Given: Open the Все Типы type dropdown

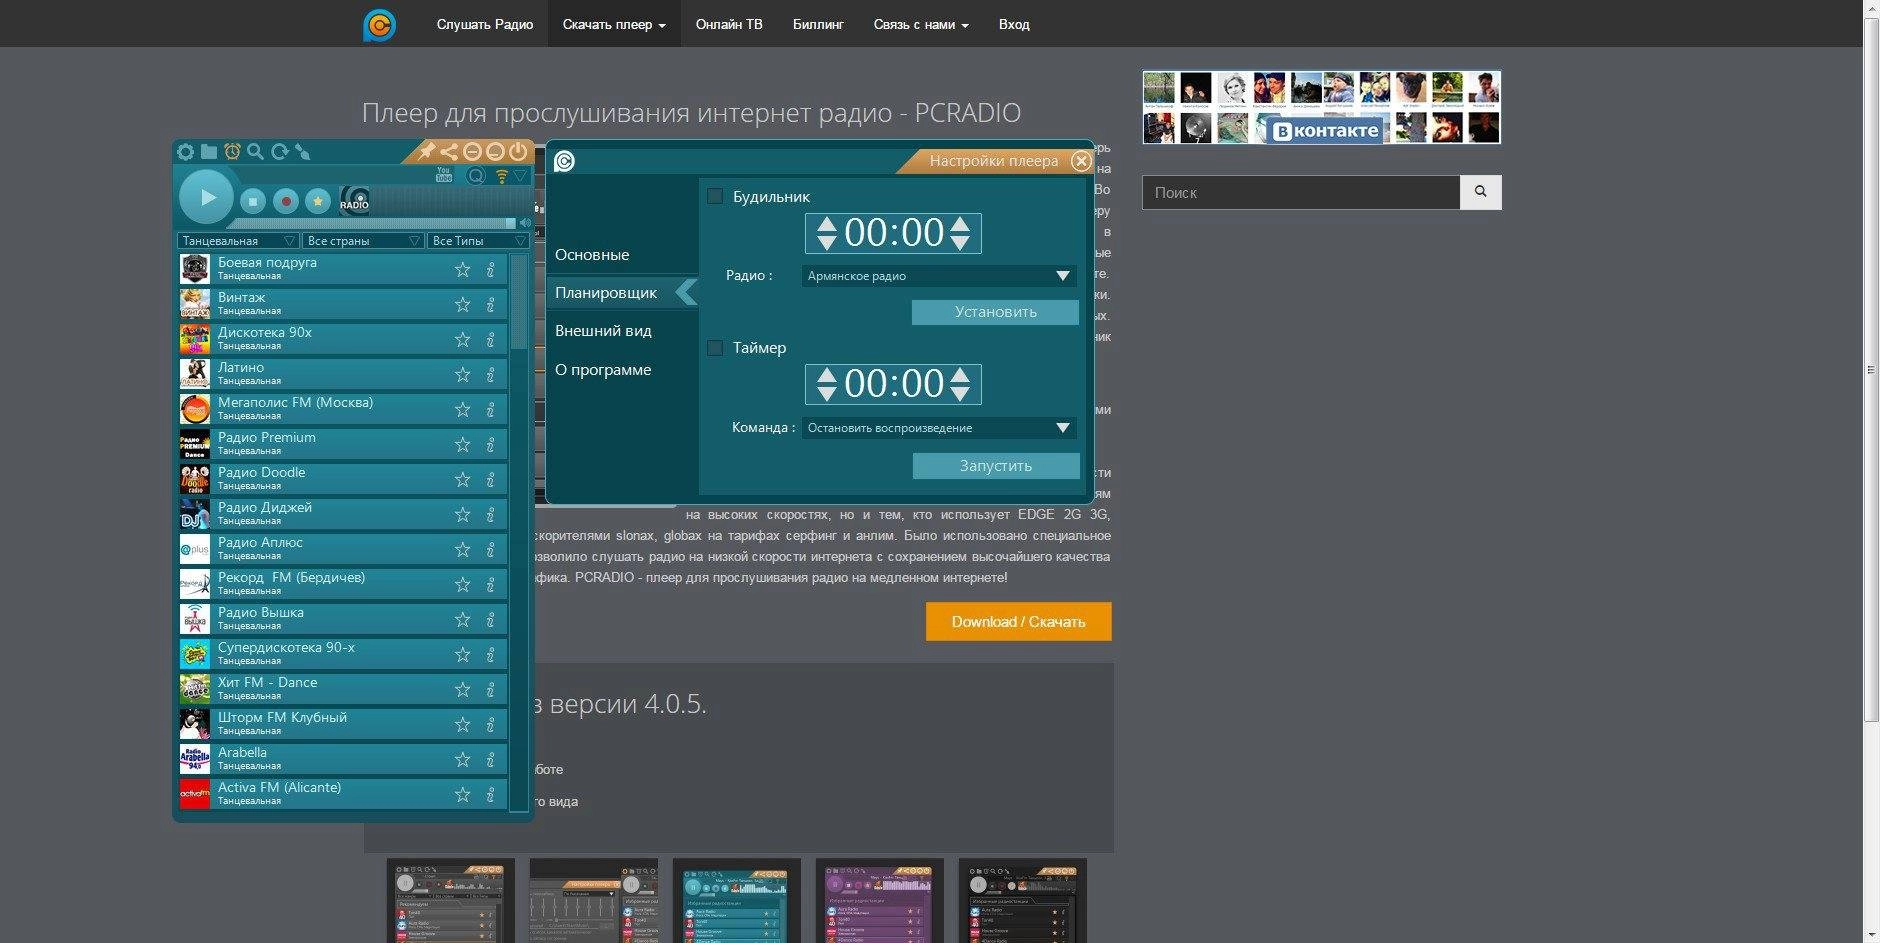Looking at the screenshot, I should (x=478, y=241).
